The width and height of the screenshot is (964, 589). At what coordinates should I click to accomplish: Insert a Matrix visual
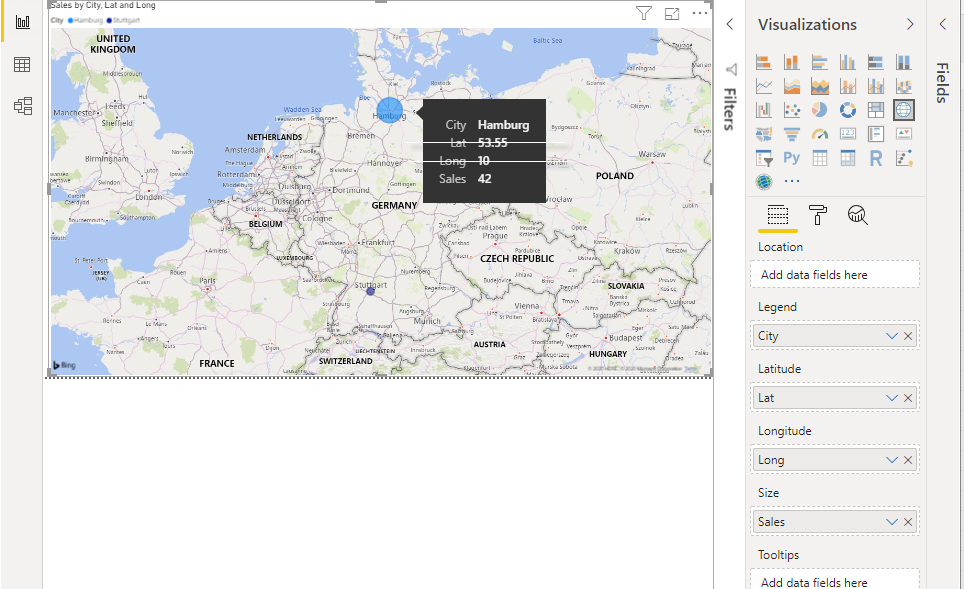coord(848,158)
